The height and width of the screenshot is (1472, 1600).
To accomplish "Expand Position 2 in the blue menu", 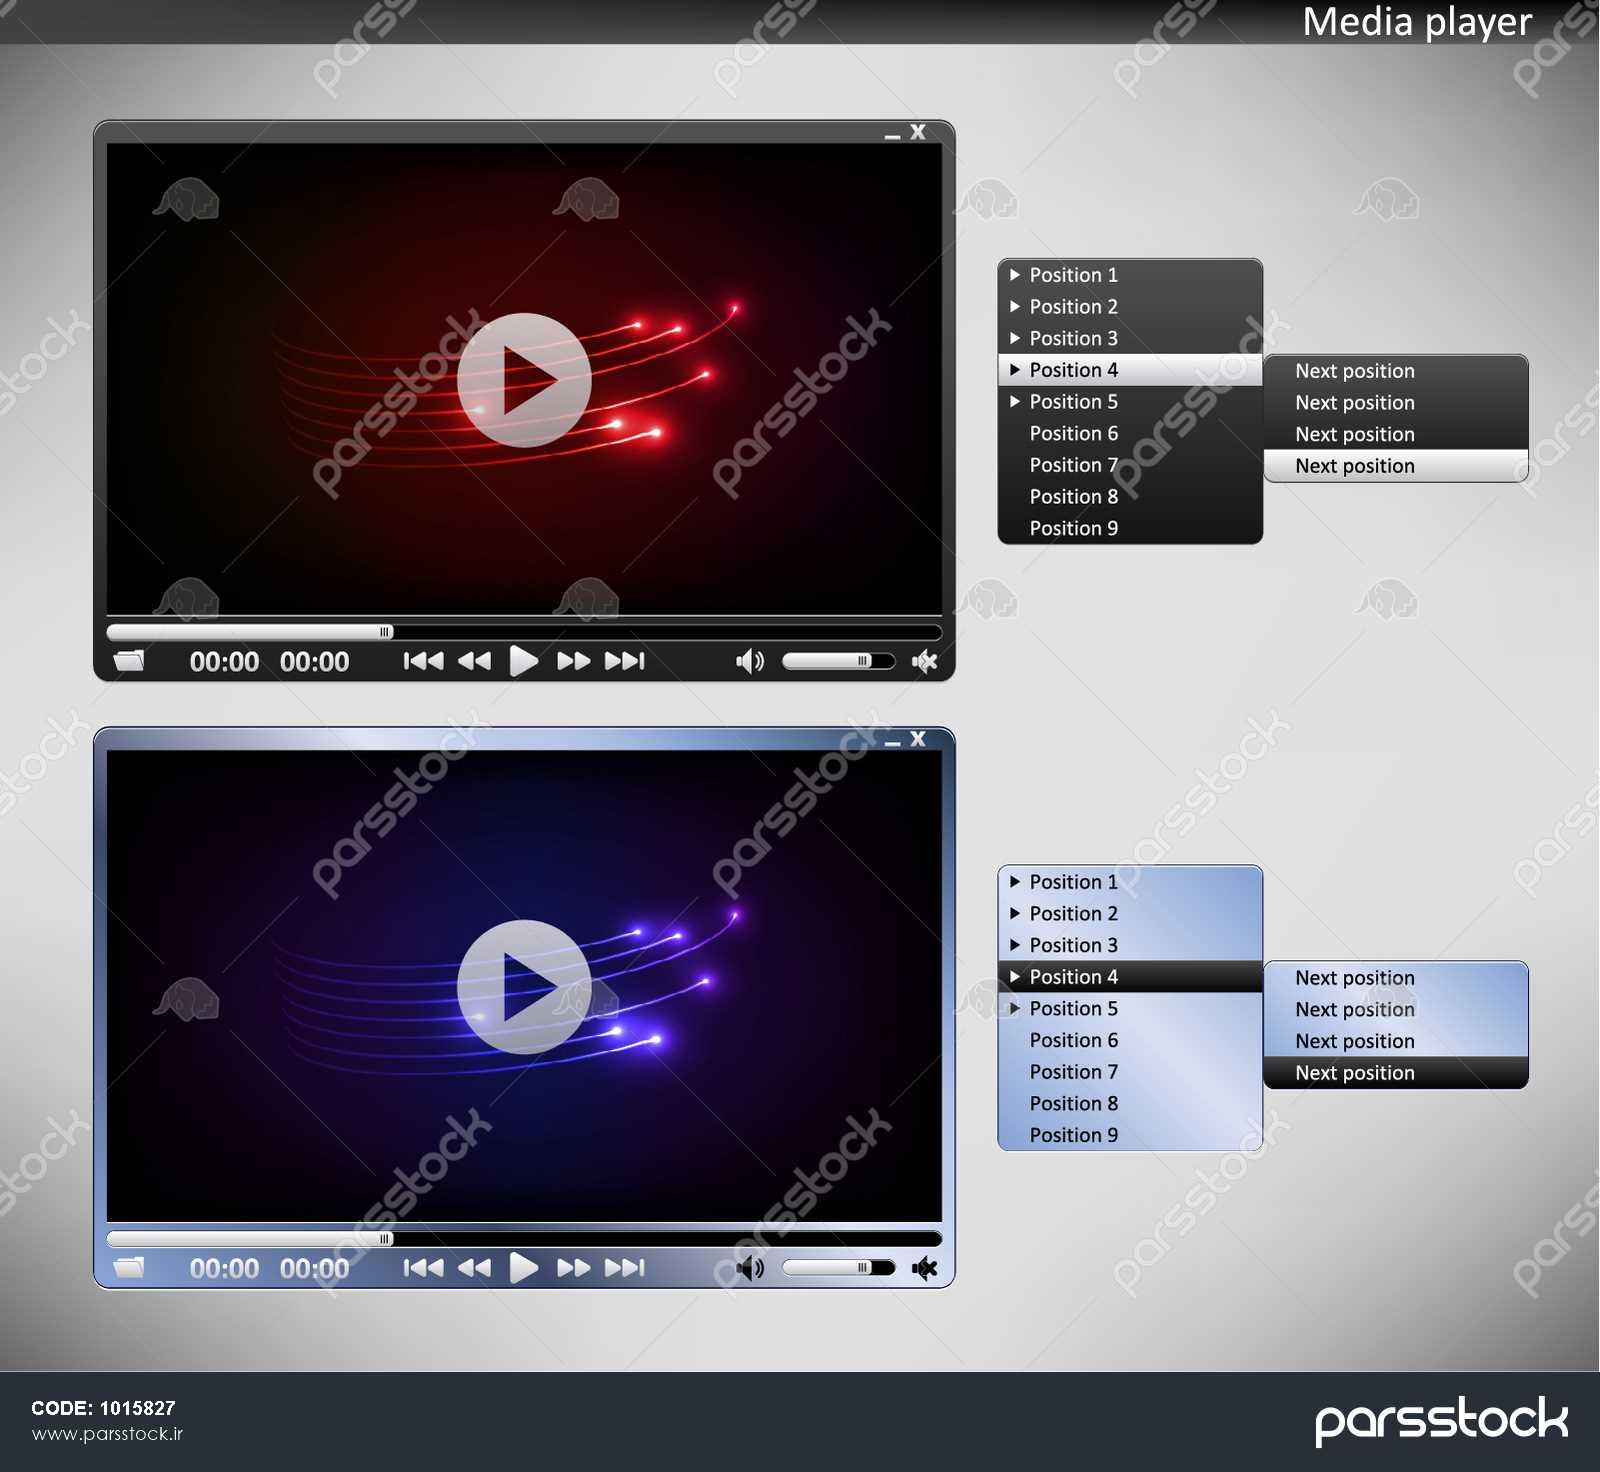I will coord(1072,914).
